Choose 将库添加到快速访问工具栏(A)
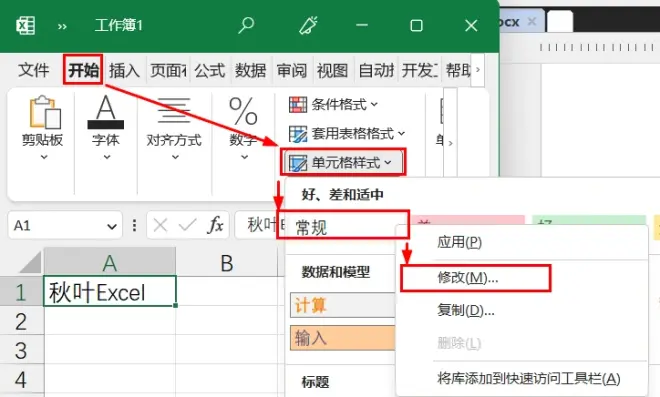 tap(522, 378)
